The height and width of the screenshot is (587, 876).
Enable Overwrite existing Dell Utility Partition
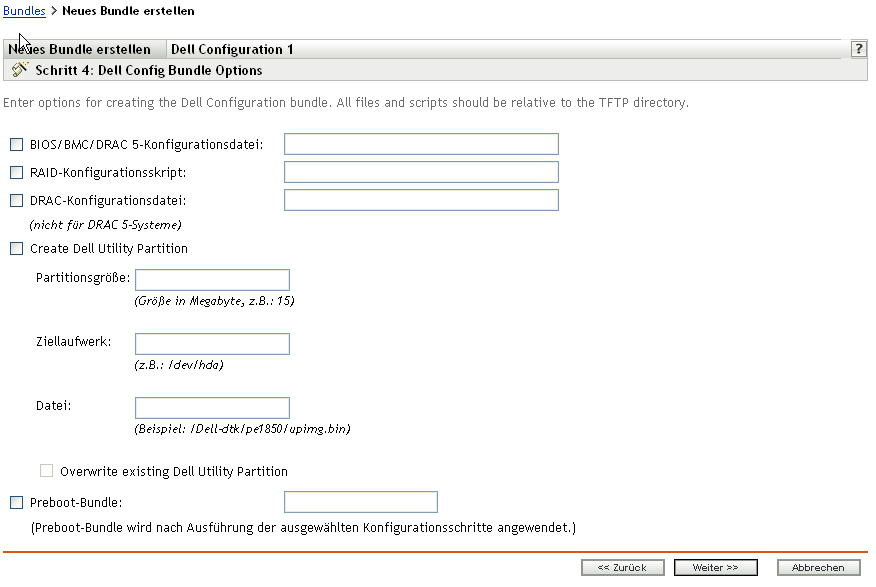tap(46, 471)
